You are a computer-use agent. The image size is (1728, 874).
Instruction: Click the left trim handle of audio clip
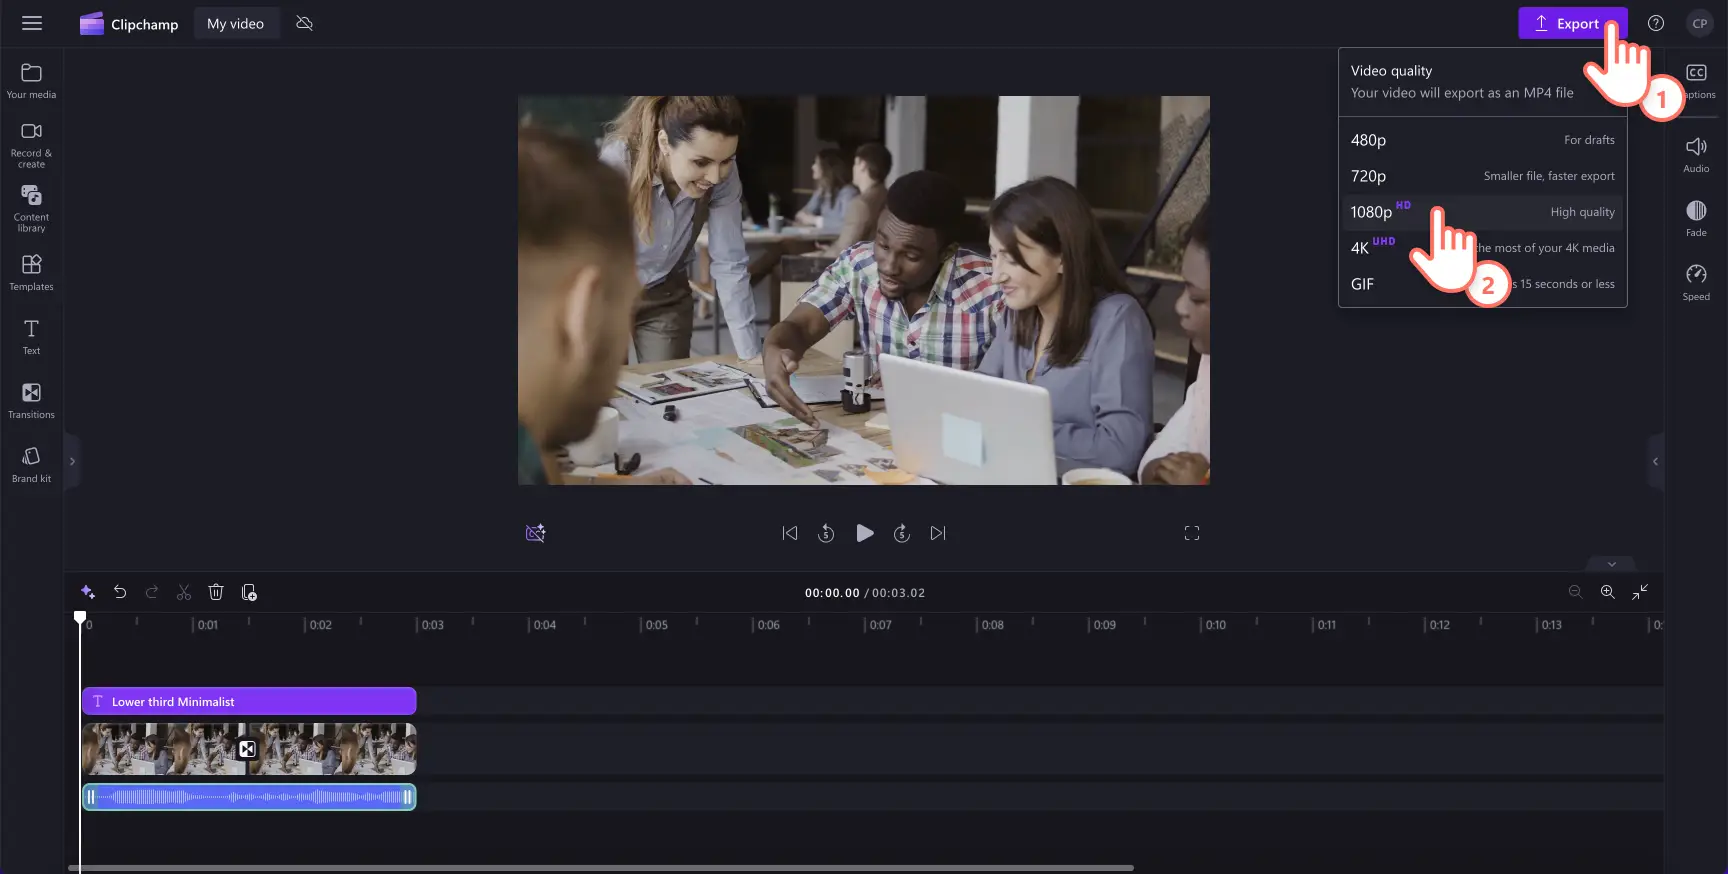[91, 797]
